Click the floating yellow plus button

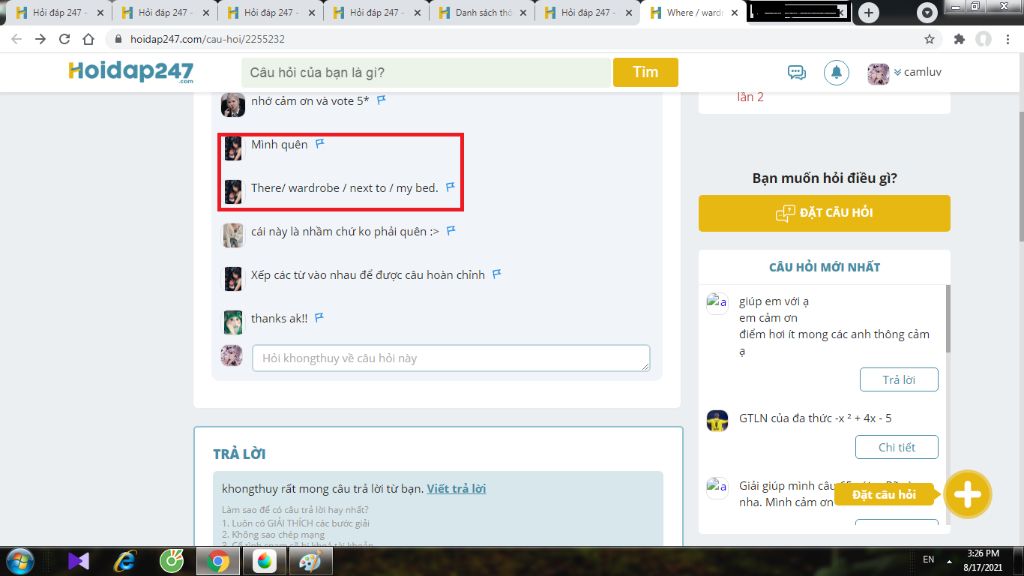tap(967, 494)
